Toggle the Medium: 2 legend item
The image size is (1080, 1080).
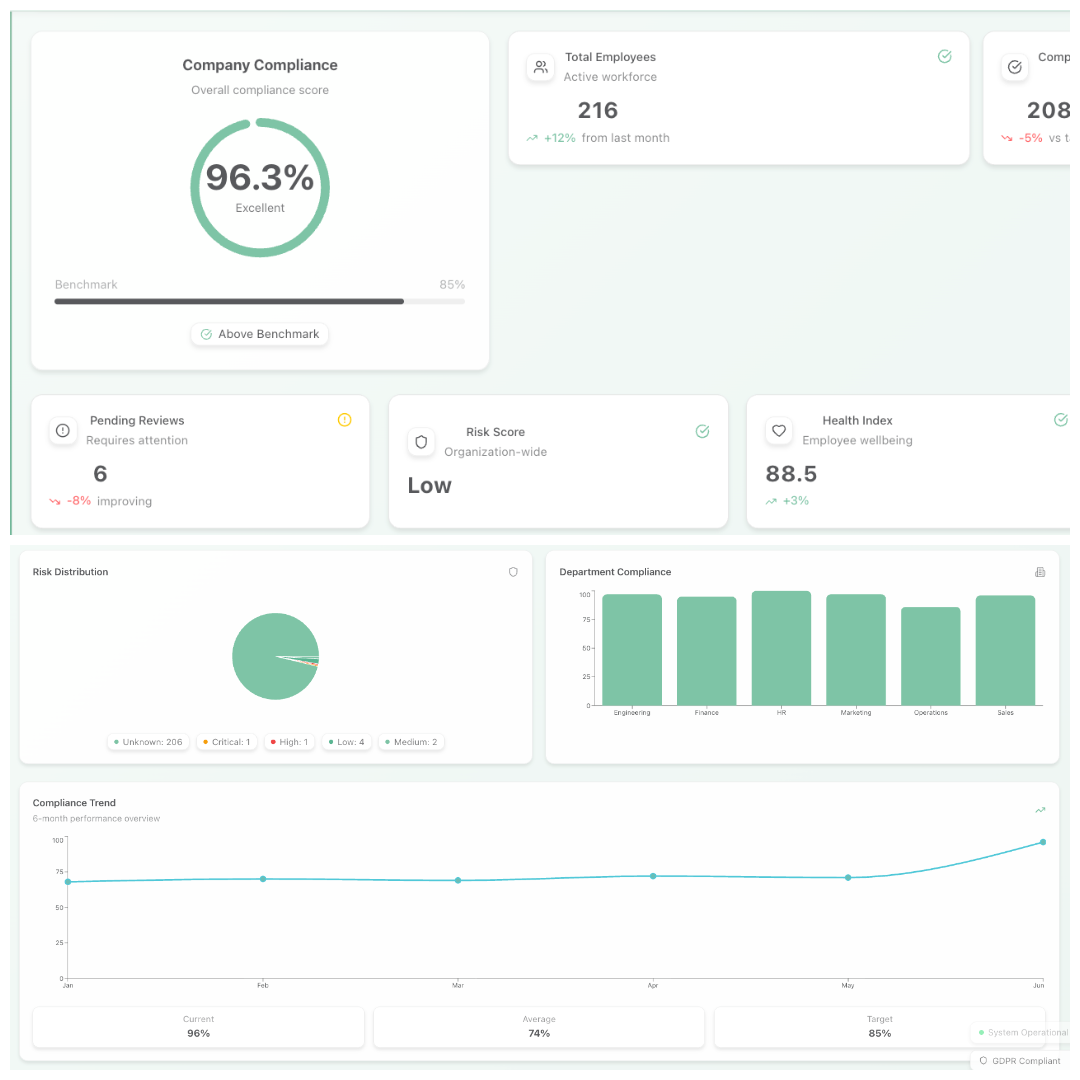[x=411, y=742]
